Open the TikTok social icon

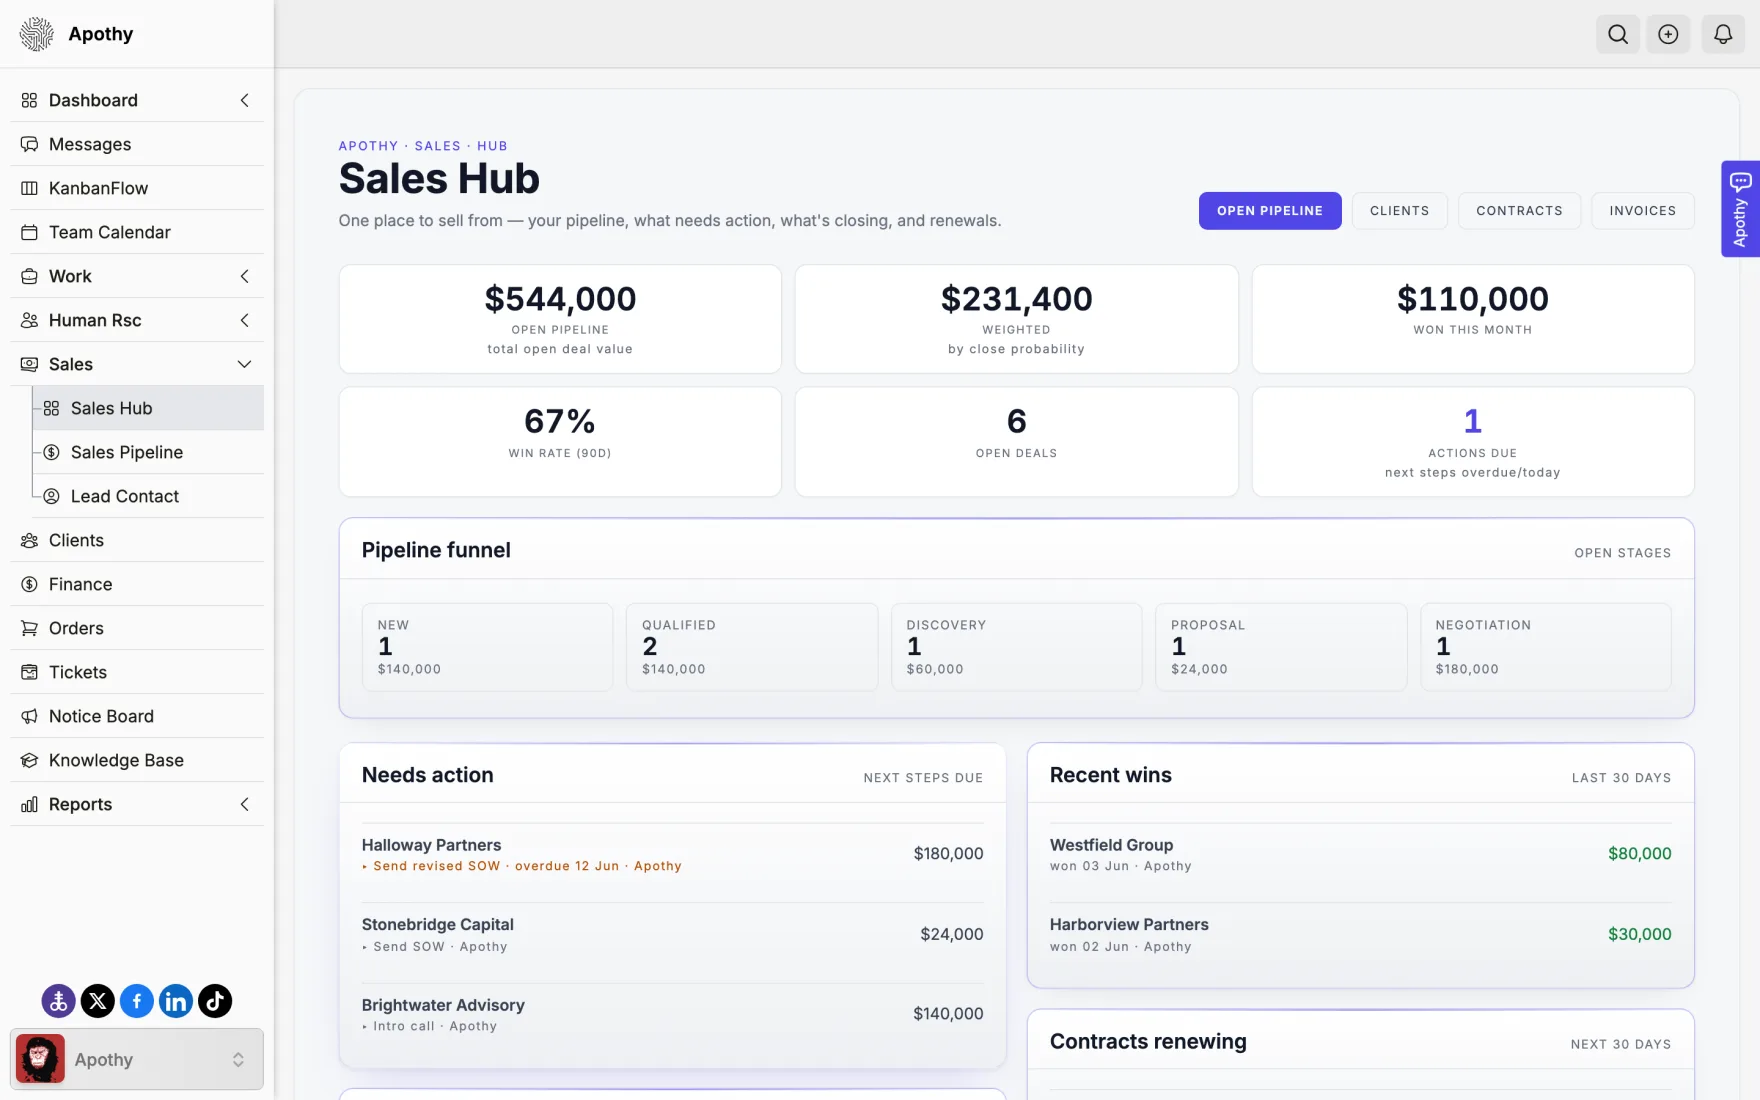tap(215, 1001)
